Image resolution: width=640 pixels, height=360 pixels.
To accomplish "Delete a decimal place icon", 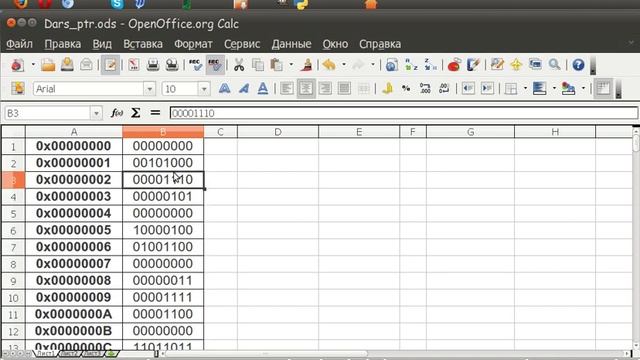I will click(x=444, y=89).
